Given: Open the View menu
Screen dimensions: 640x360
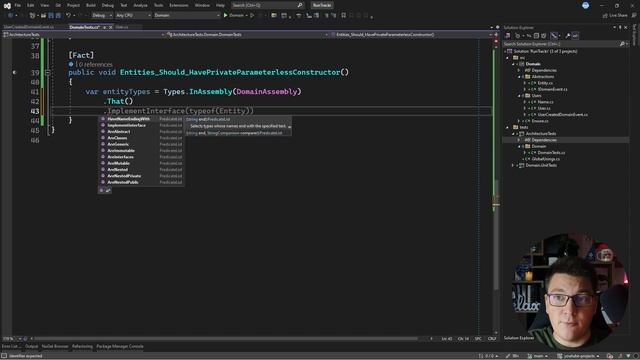Looking at the screenshot, I should [44, 5].
